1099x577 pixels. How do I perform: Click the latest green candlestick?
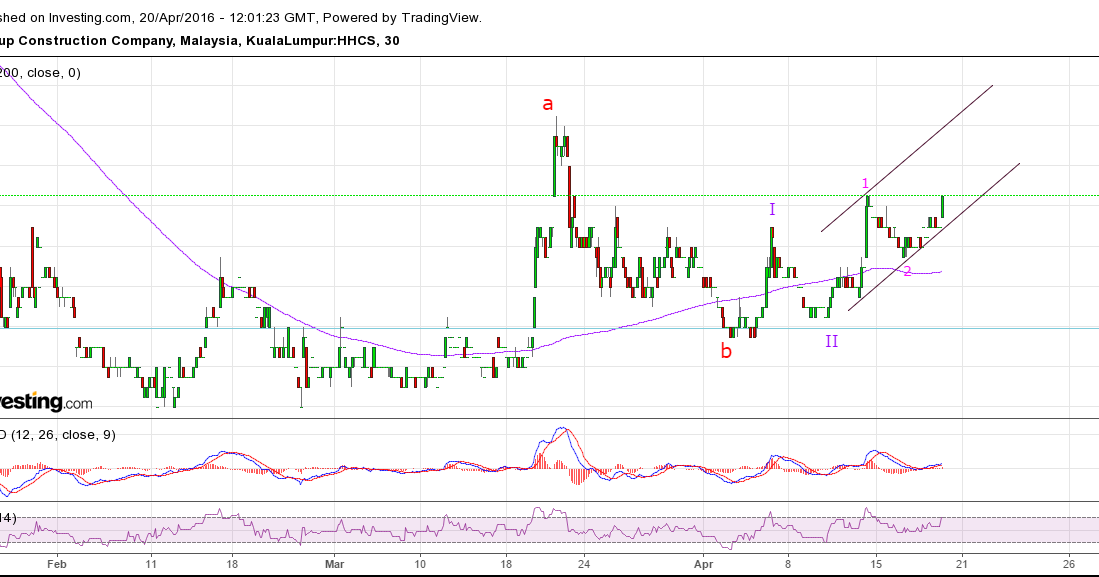(943, 207)
